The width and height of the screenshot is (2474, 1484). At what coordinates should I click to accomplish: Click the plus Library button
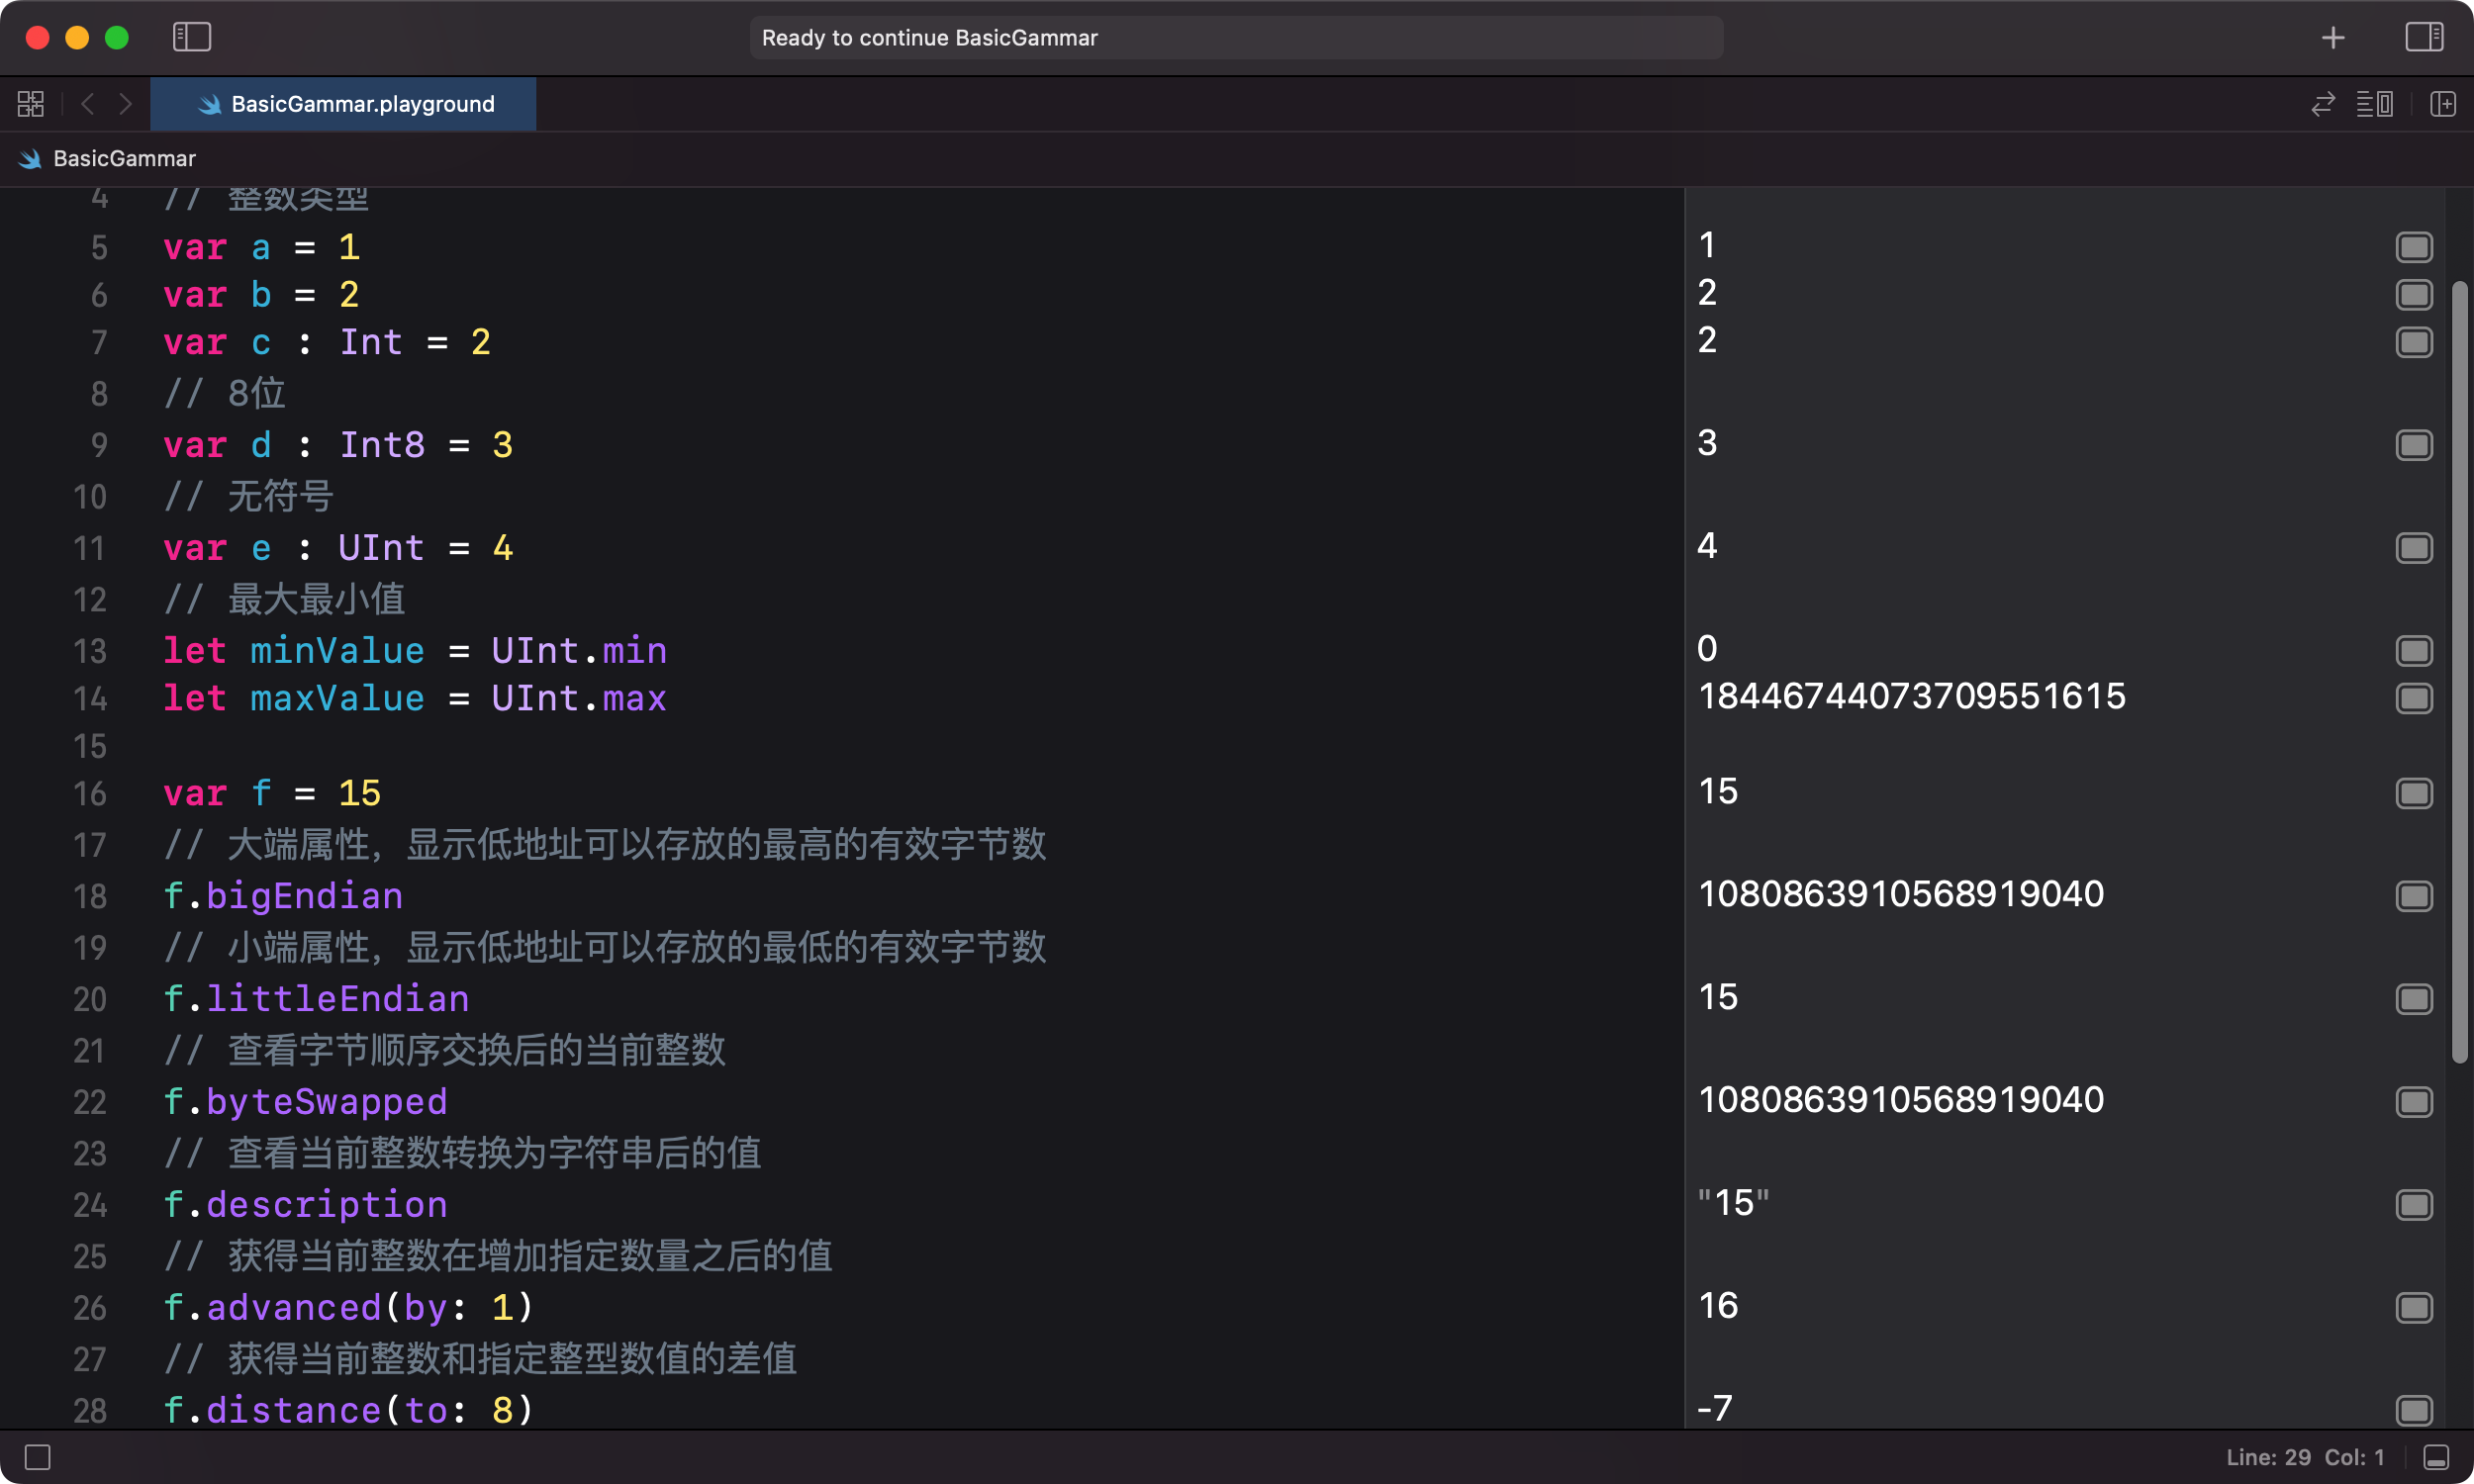coord(2333,38)
